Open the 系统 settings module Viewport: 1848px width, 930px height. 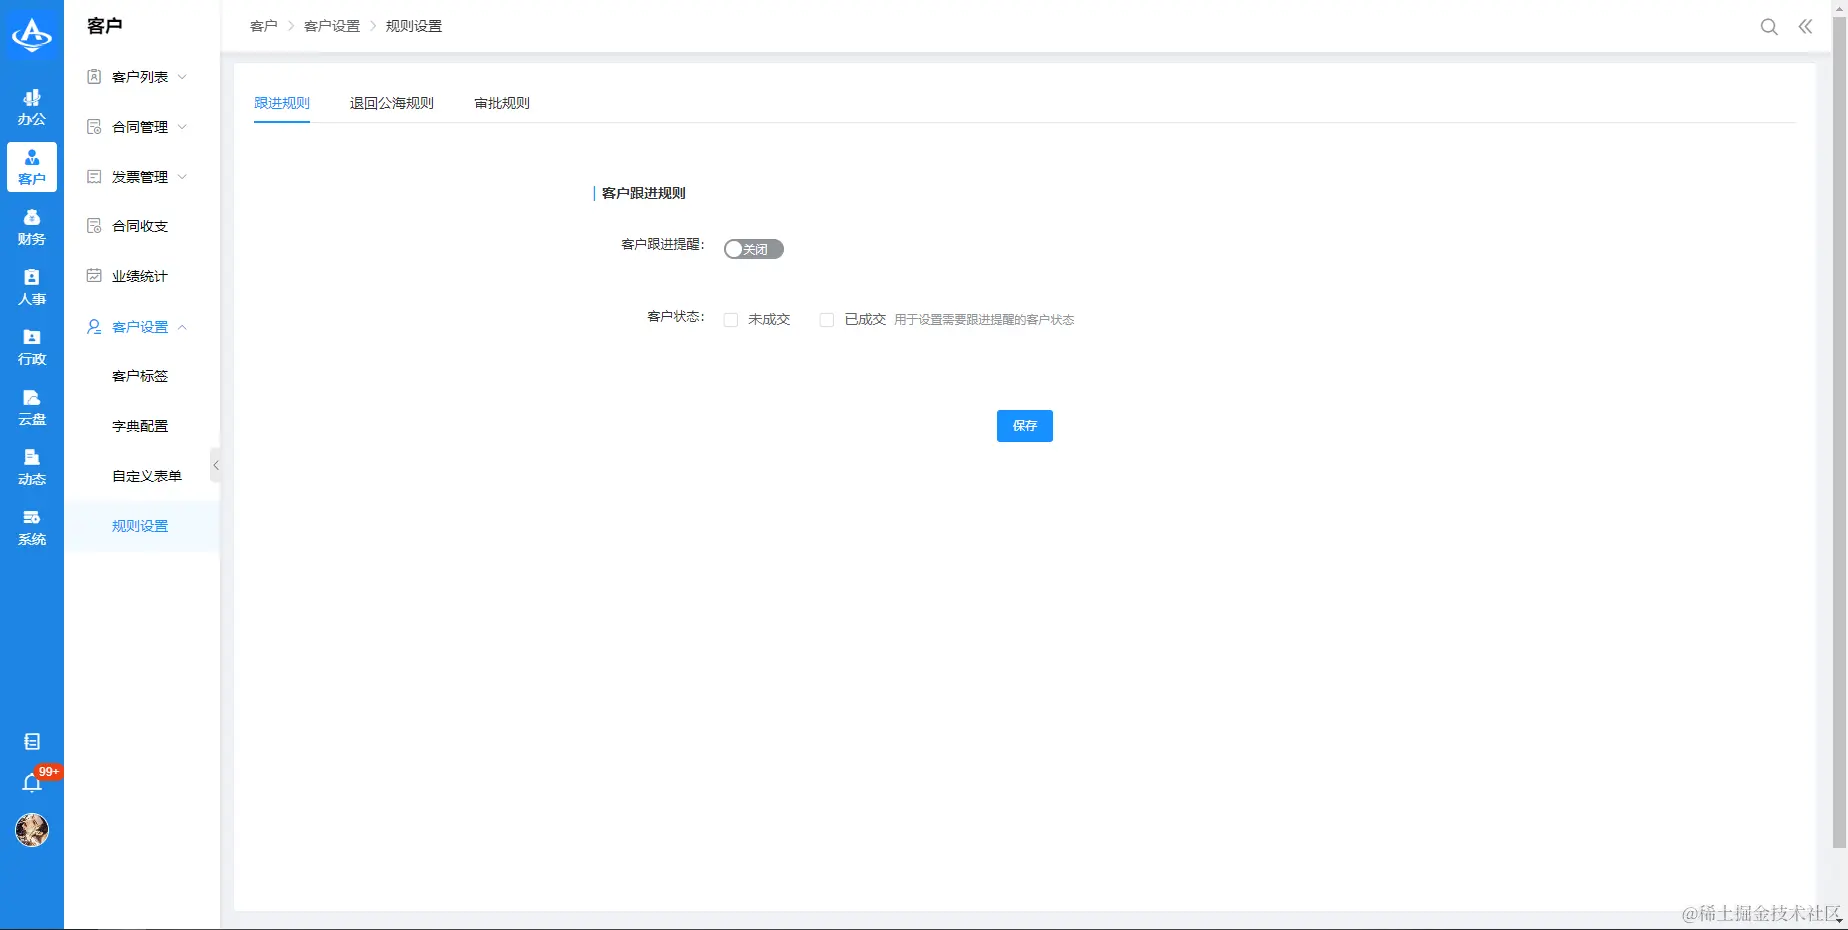coord(31,528)
